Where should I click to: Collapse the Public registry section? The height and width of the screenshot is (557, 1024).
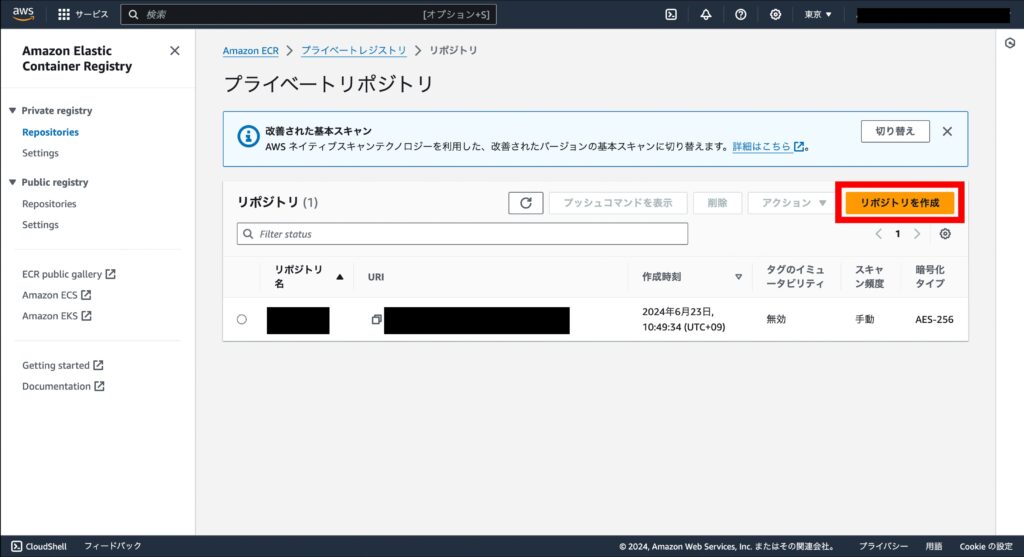click(x=12, y=183)
